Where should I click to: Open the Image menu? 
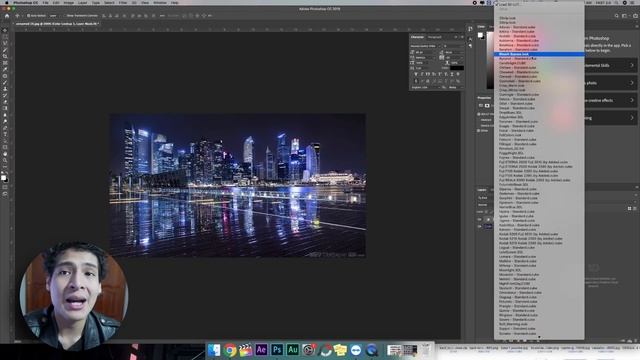(69, 2)
